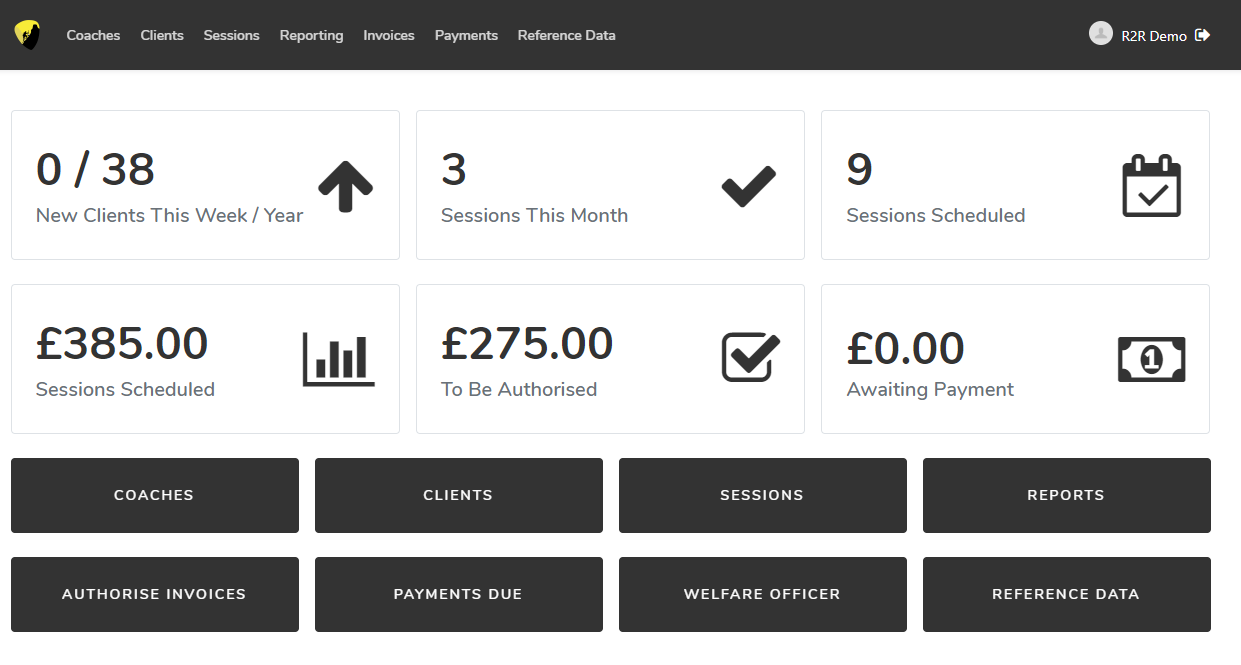Click the bar chart icon on £385.00 card
Screen dimensions: 1241x665
click(x=338, y=359)
